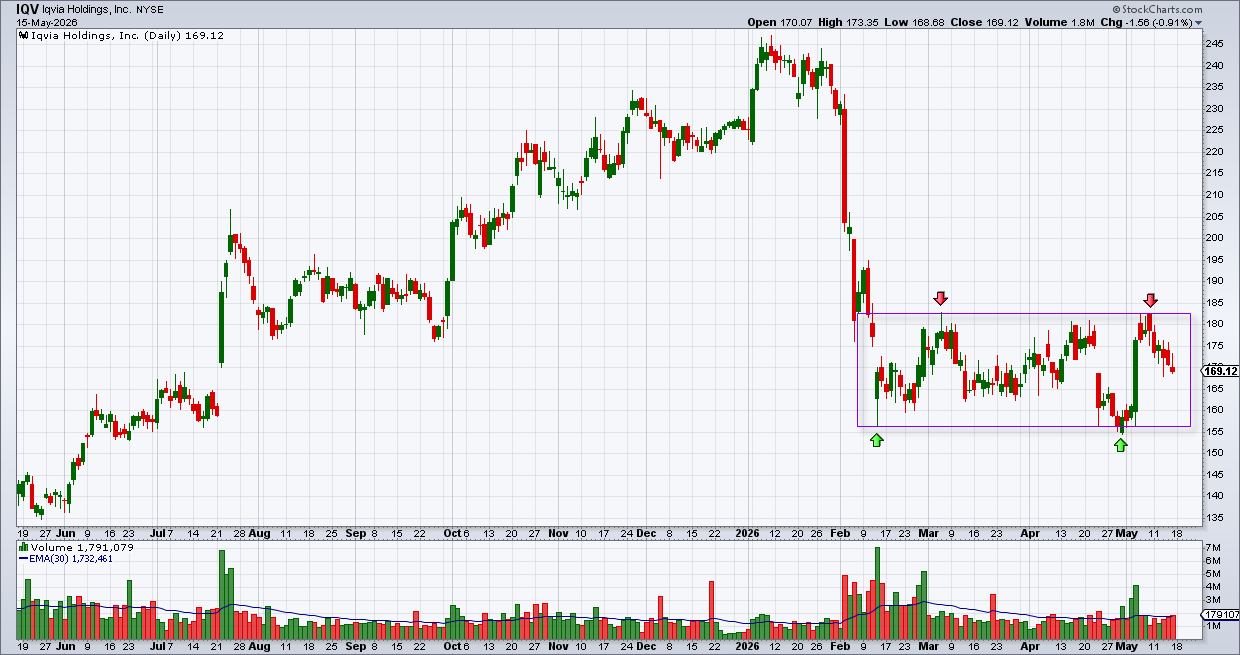
Task: Open the dropdown arrow after Chg percentage
Action: pyautogui.click(x=1198, y=22)
